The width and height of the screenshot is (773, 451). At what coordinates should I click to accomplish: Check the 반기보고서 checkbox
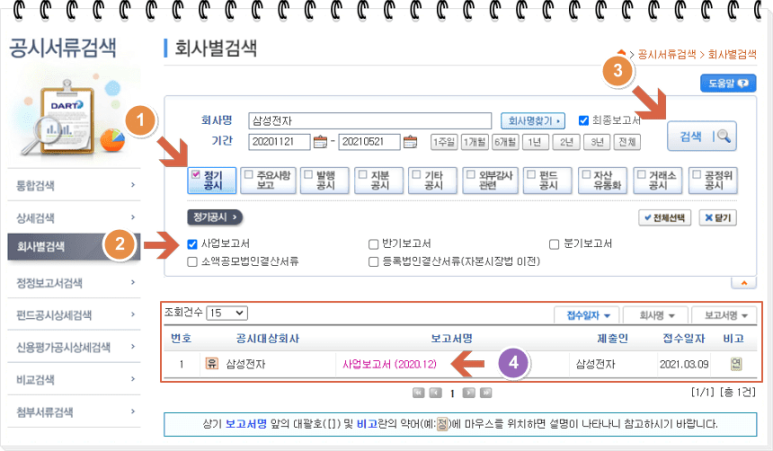[374, 244]
